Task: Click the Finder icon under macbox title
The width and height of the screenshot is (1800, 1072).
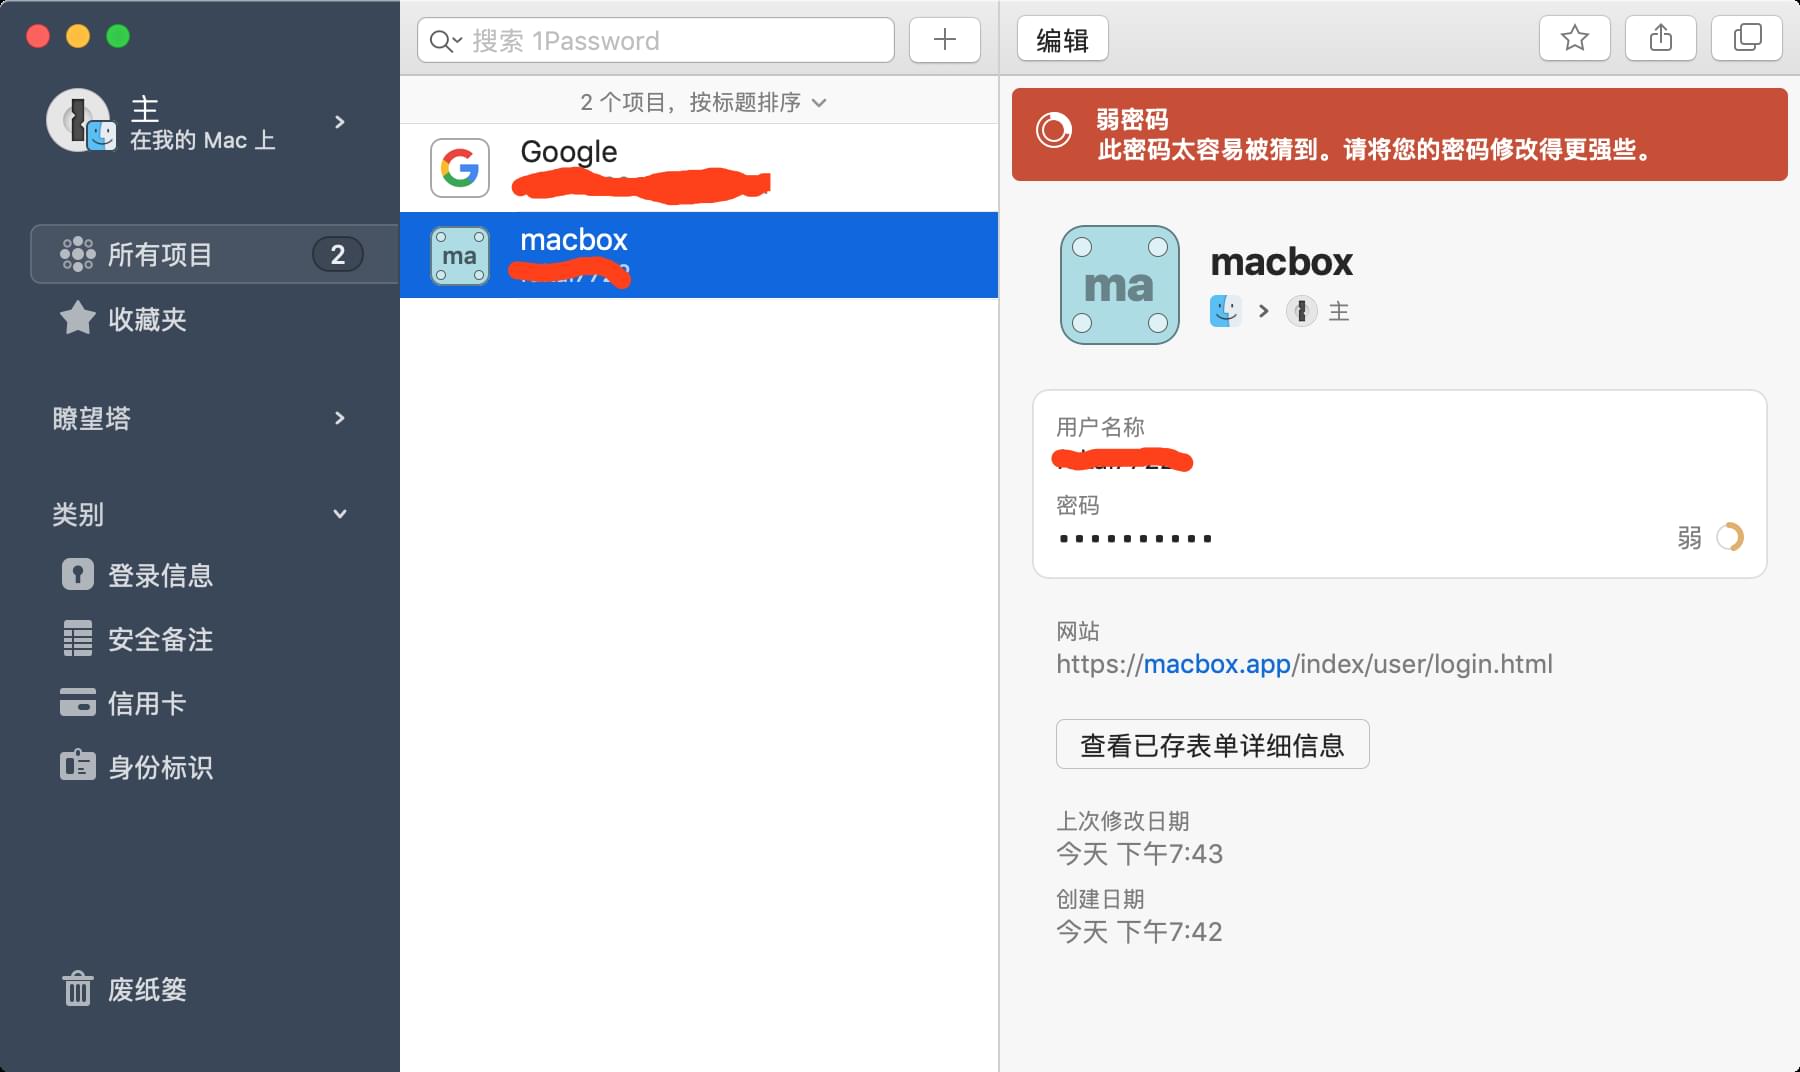Action: 1225,311
